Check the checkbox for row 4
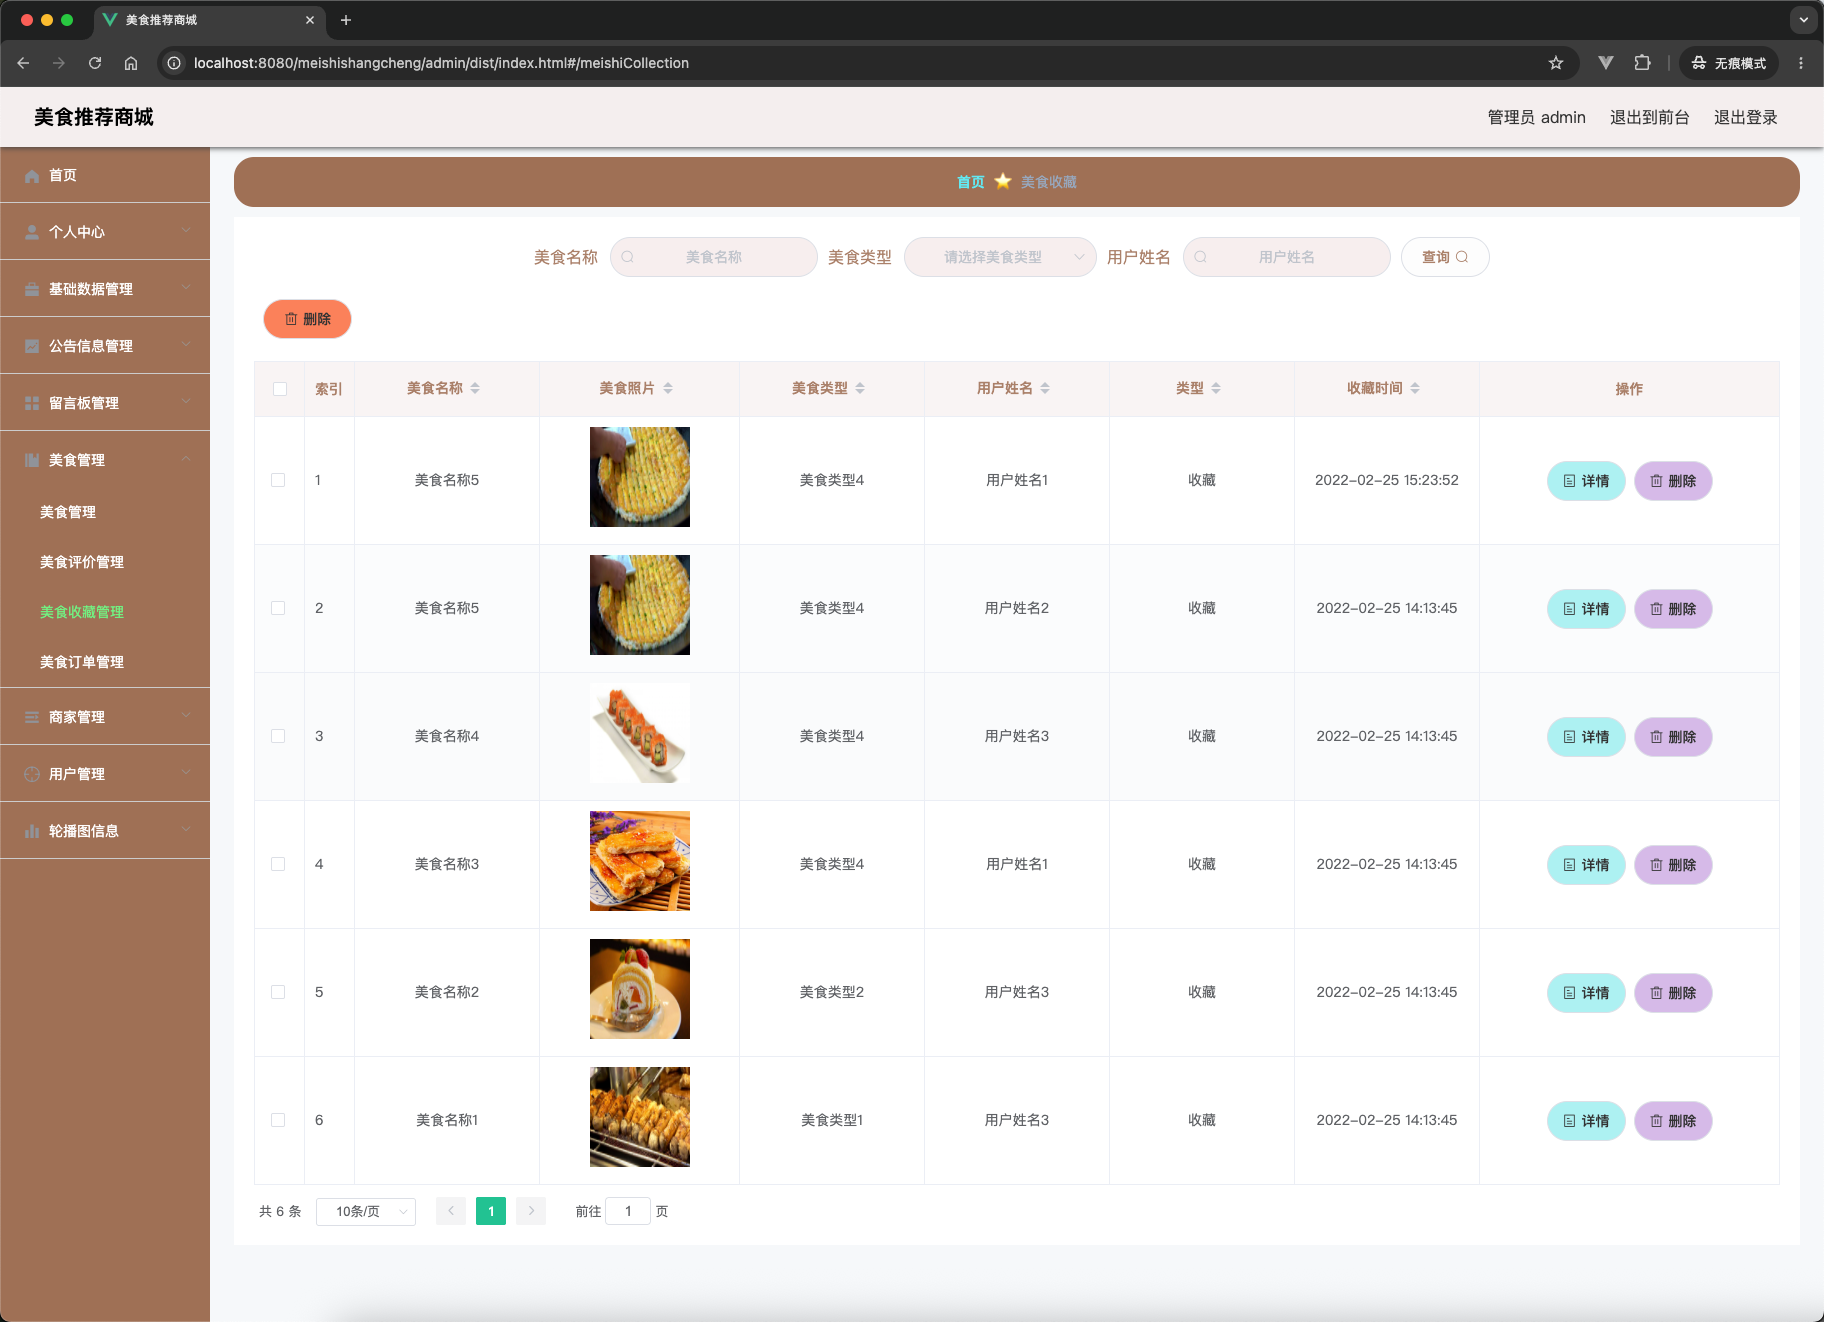 278,864
